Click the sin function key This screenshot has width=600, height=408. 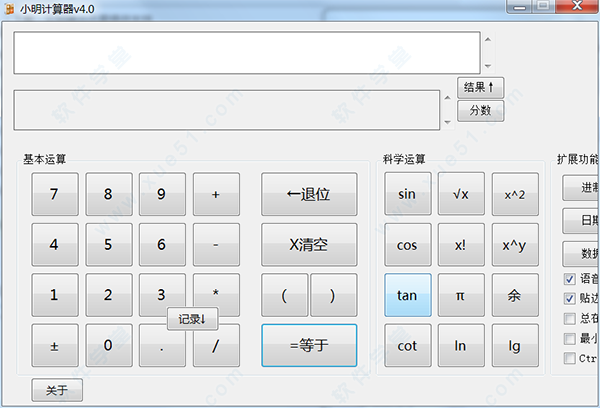[x=407, y=194]
